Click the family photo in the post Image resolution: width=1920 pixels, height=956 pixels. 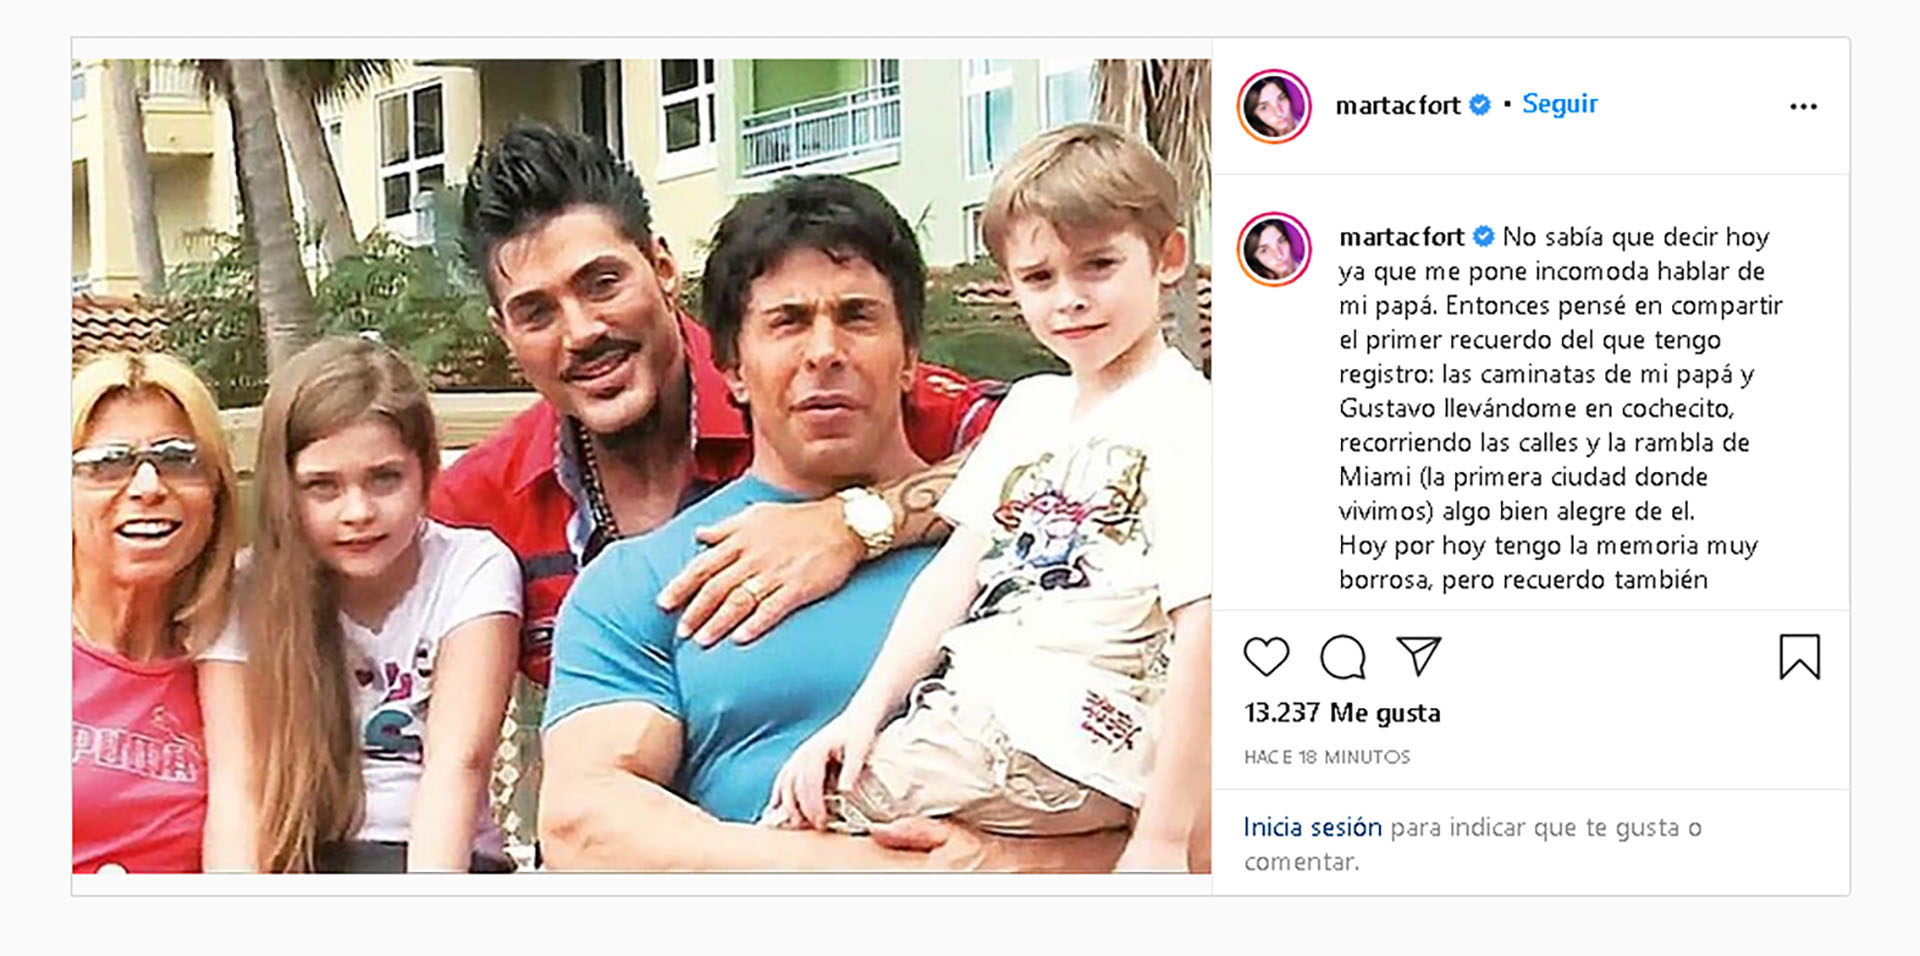pyautogui.click(x=641, y=466)
